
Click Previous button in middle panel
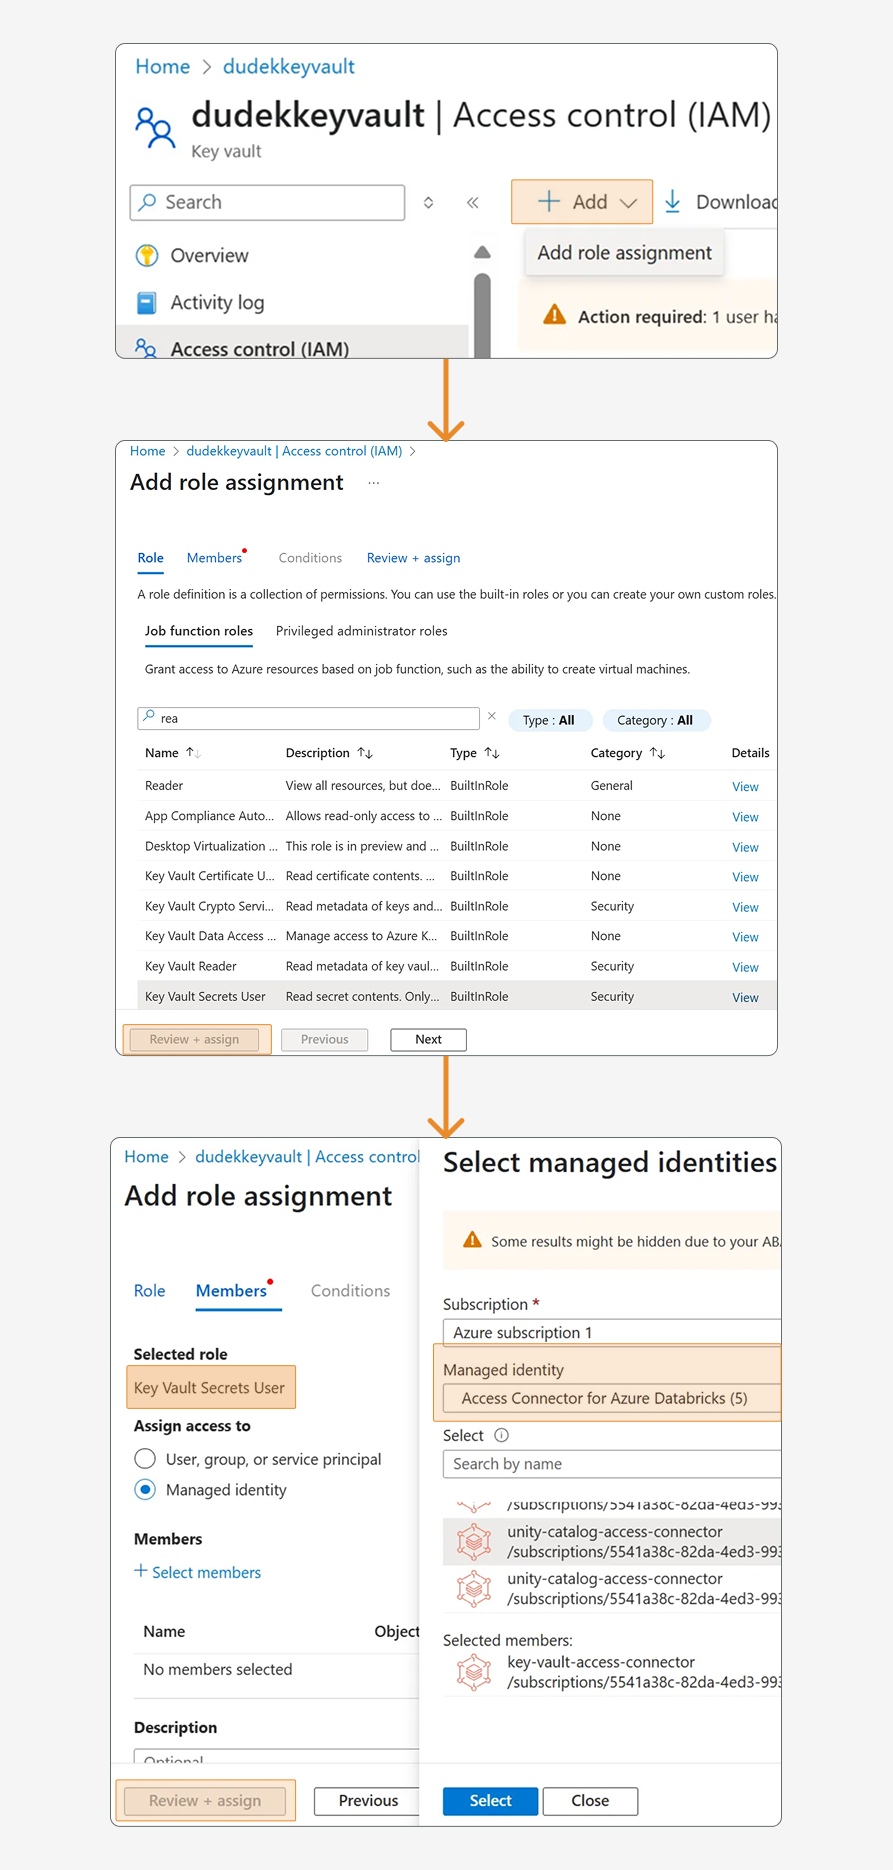pyautogui.click(x=325, y=1039)
